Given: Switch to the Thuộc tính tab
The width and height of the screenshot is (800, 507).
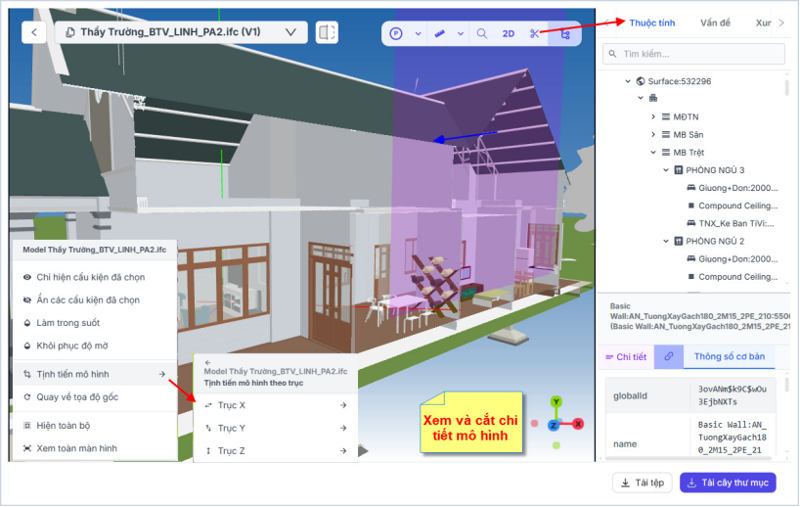Looking at the screenshot, I should click(x=652, y=23).
